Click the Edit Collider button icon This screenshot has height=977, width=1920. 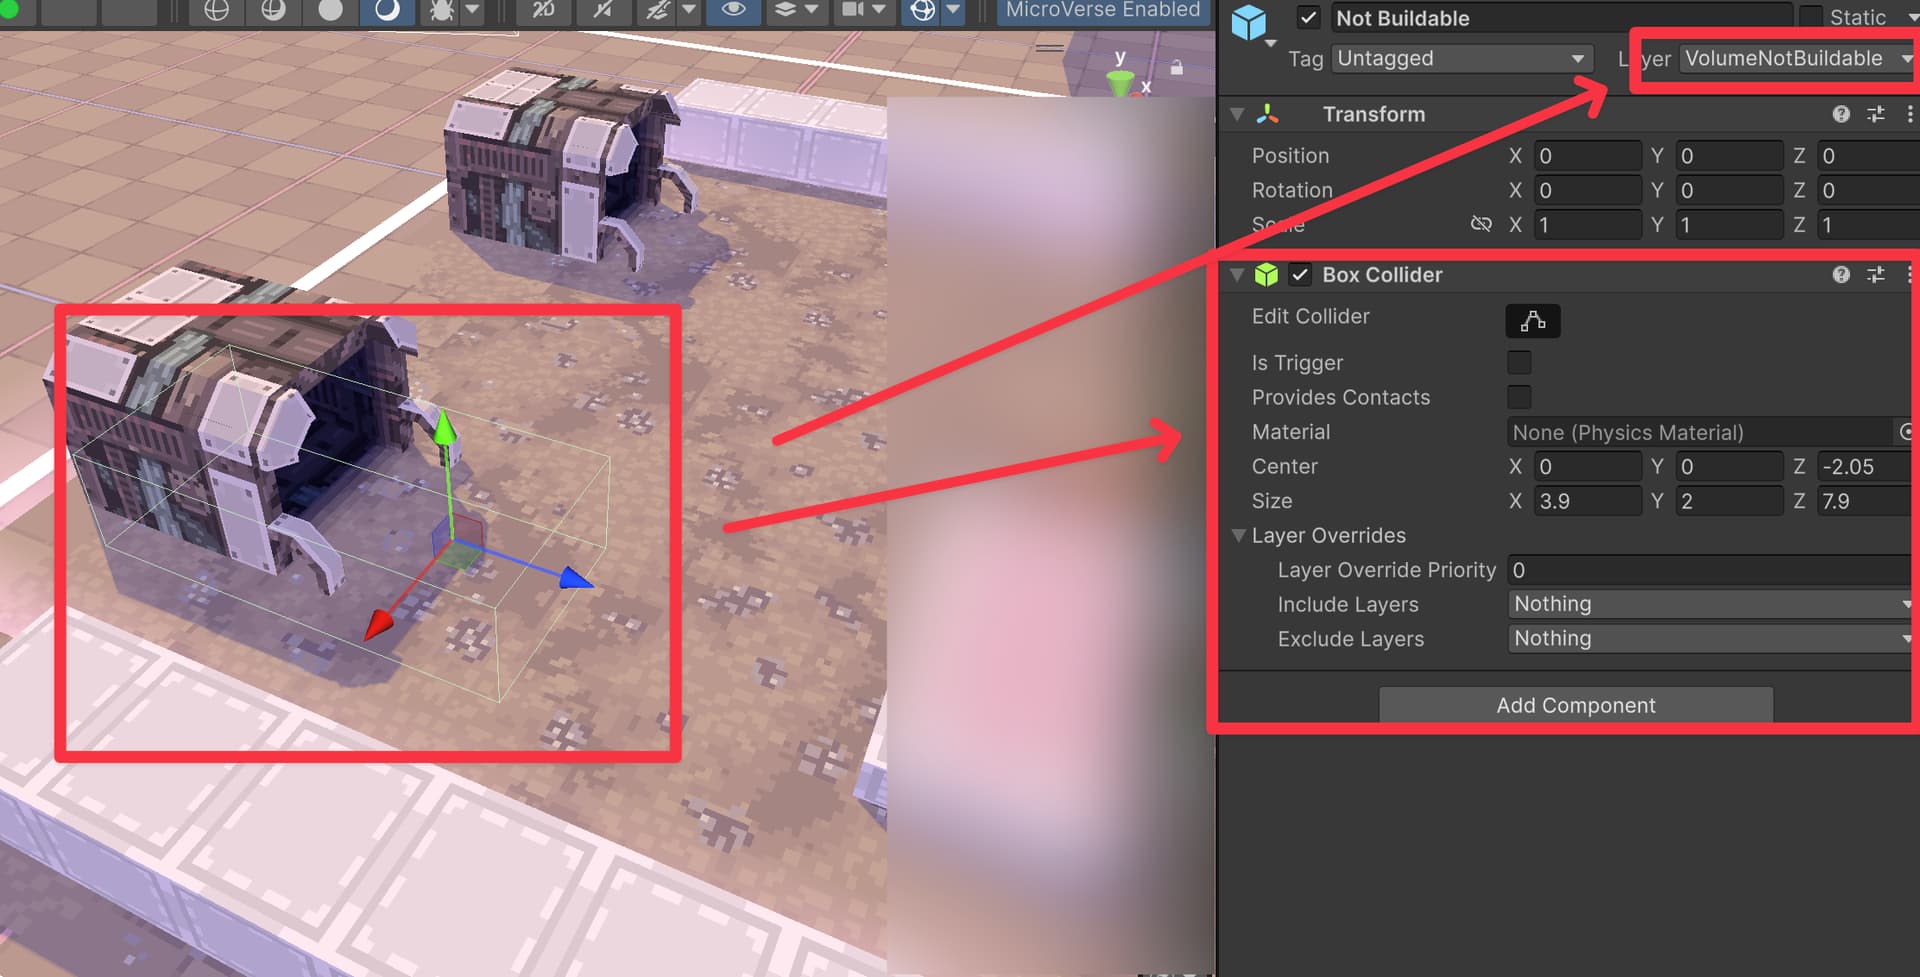[1532, 321]
